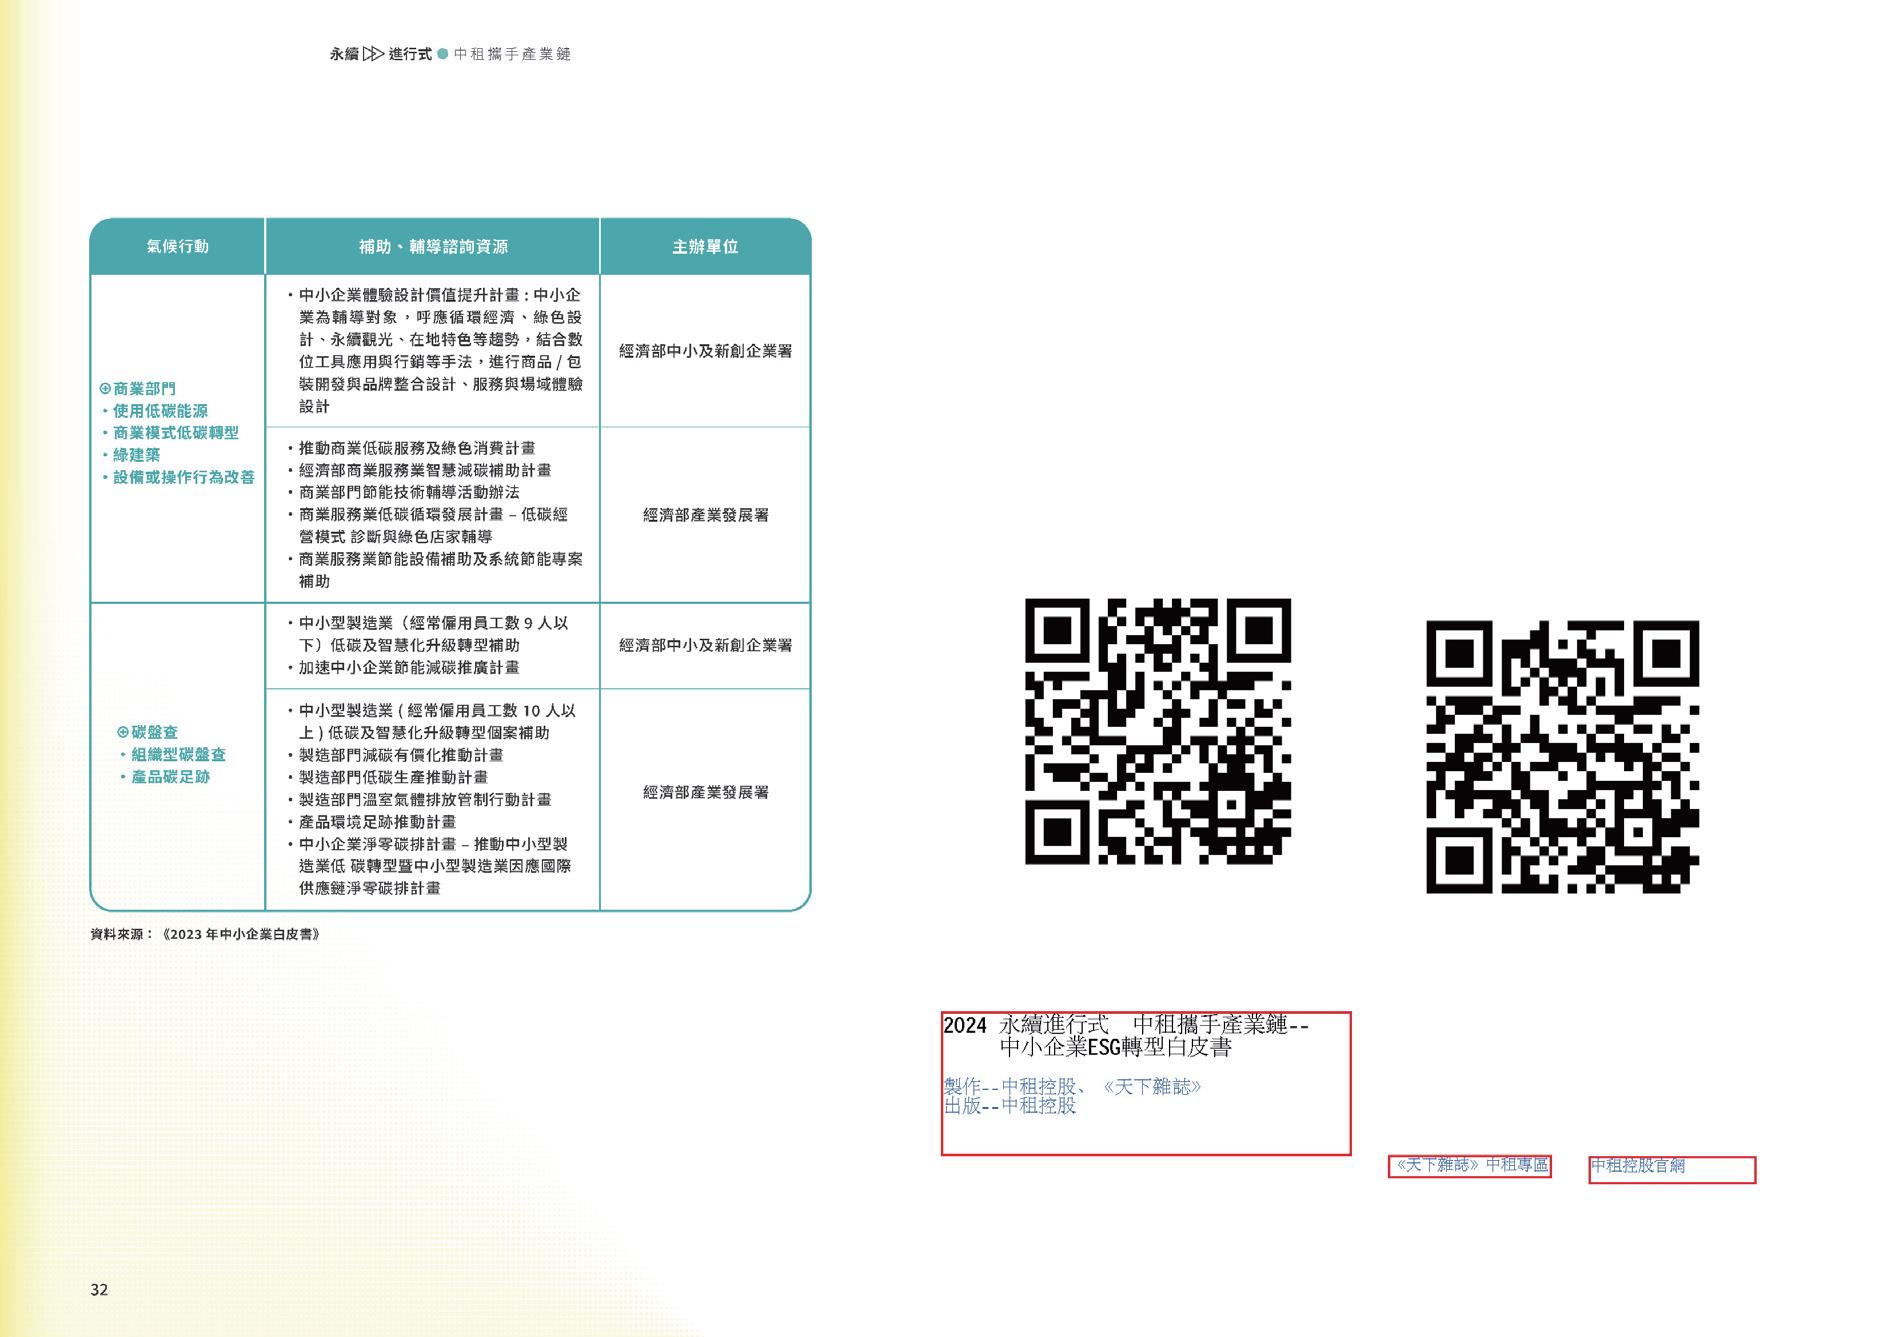Click the header subtitle 中租攜手產業鏈 at page top

pos(513,54)
